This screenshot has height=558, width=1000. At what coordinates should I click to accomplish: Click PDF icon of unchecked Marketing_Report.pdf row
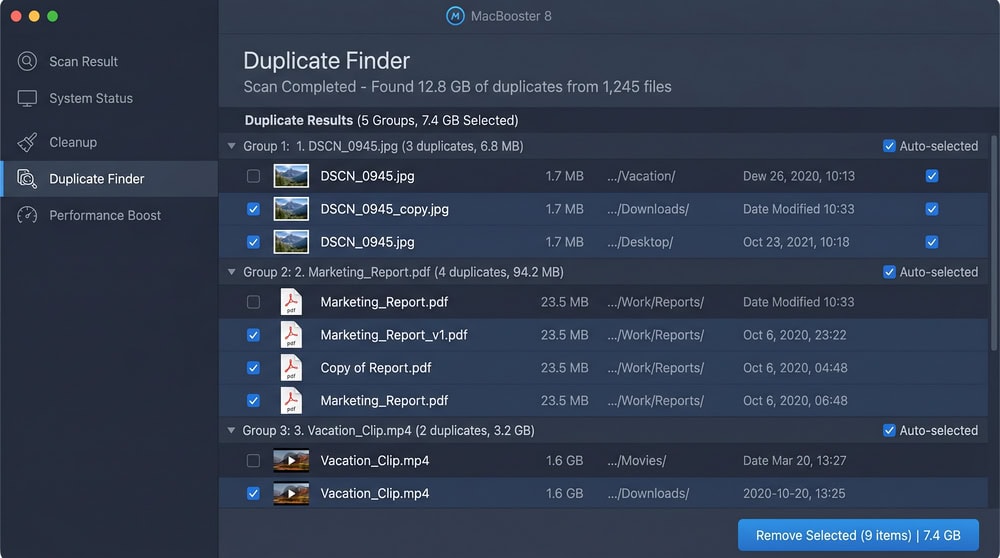291,302
